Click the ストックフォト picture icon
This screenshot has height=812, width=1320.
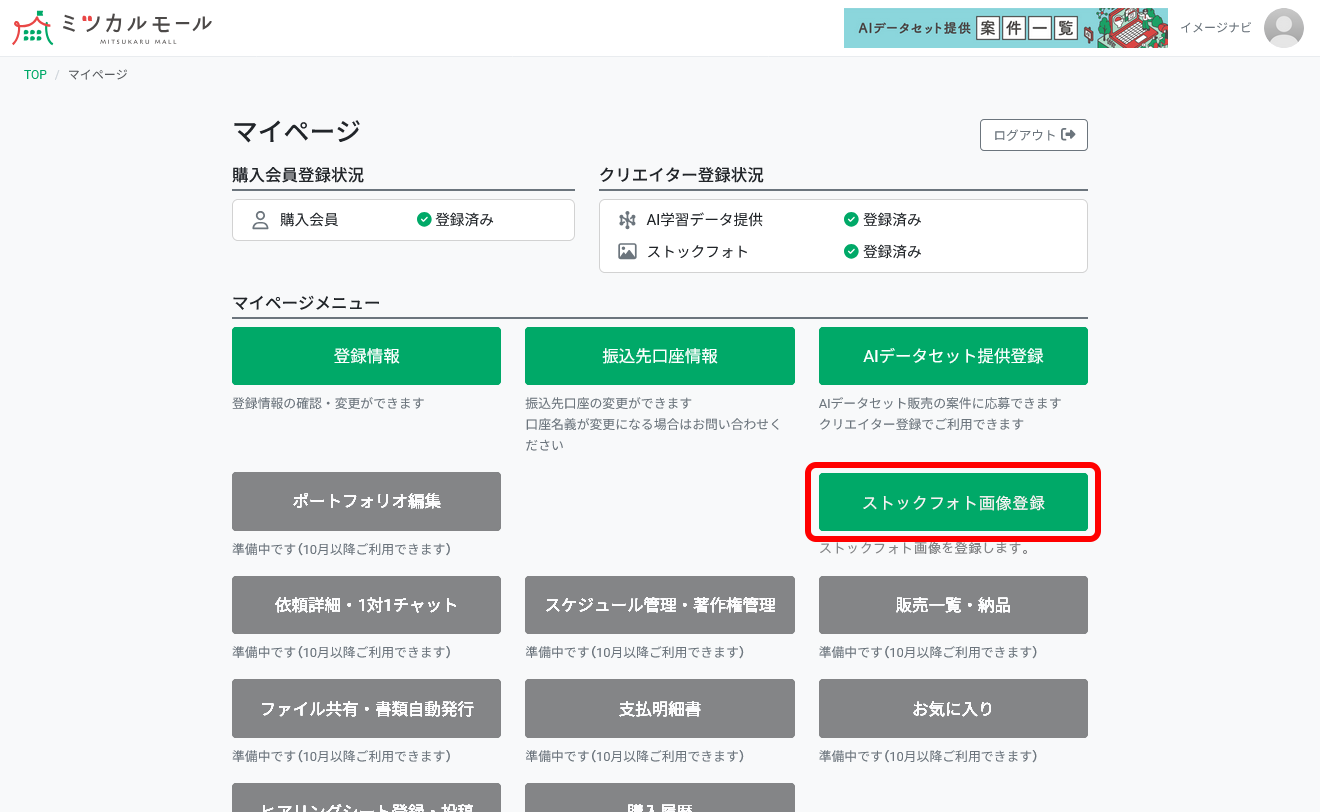625,251
